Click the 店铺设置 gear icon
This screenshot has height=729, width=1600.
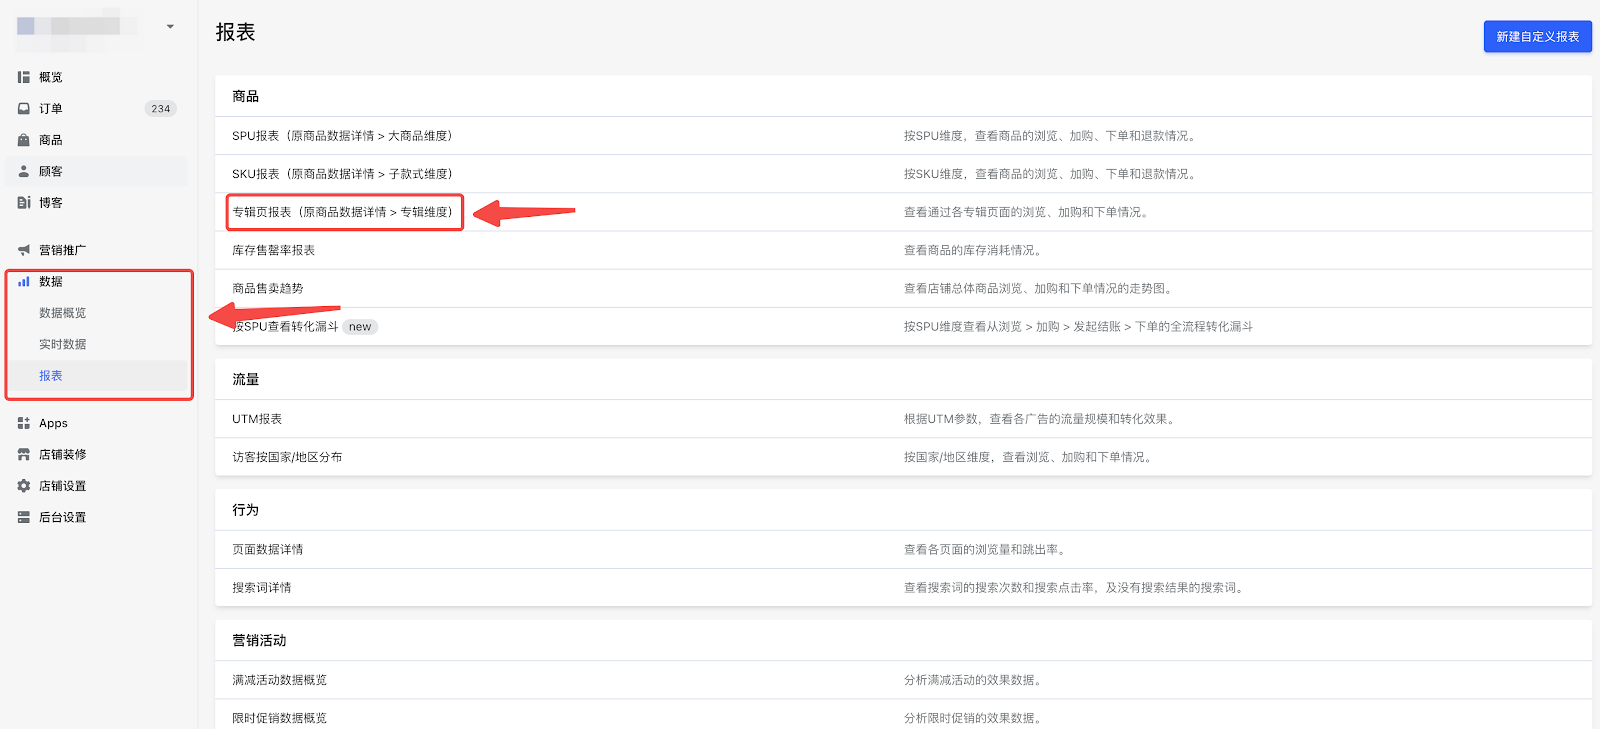tap(23, 486)
